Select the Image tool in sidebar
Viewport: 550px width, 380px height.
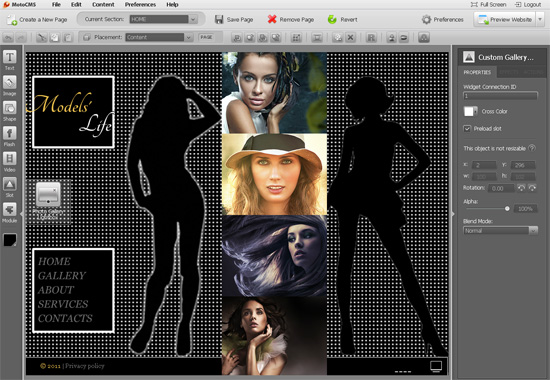click(x=9, y=86)
